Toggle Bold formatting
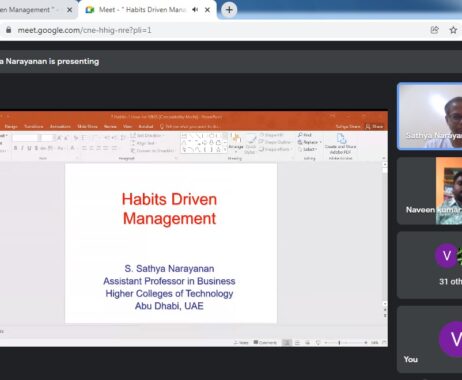This screenshot has width=462, height=380. [x=15, y=148]
